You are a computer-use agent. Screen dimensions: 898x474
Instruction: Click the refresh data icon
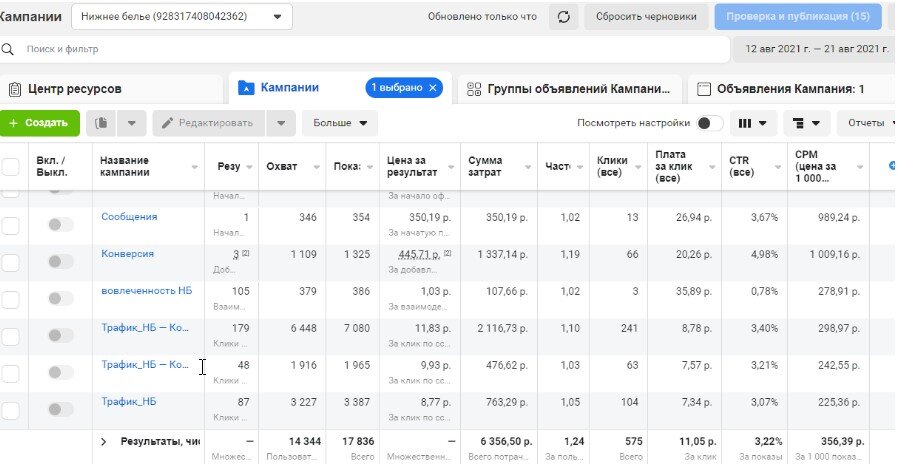(564, 17)
